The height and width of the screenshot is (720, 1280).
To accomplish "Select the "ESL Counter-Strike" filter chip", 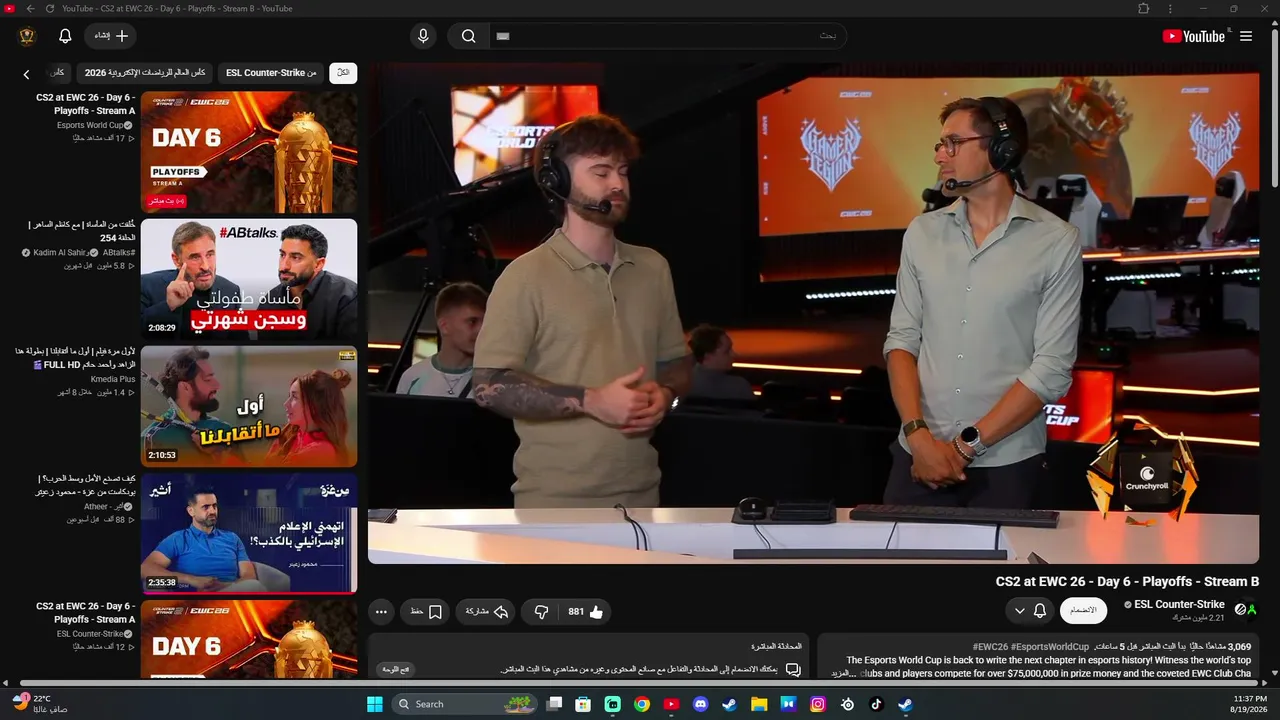I will coord(271,73).
